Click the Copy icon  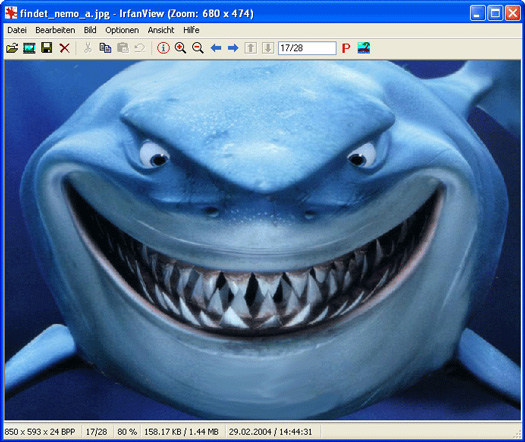105,48
